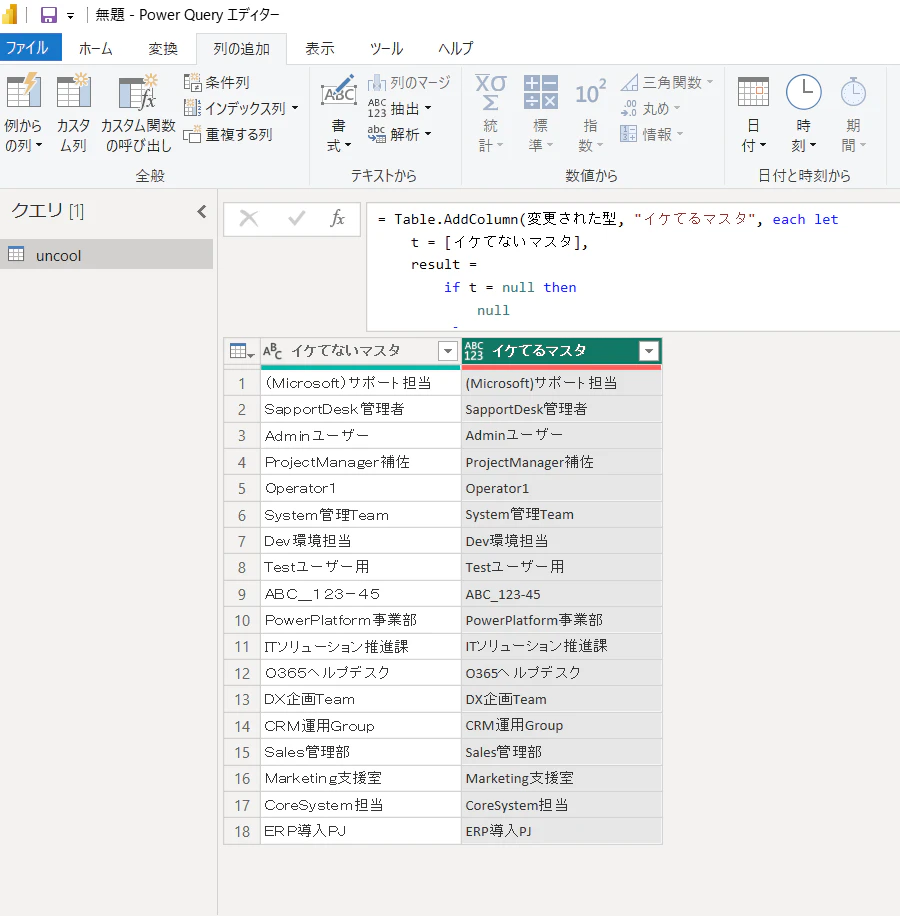This screenshot has height=916, width=900.
Task: Click CRM運用Group in first column
Action: point(360,726)
